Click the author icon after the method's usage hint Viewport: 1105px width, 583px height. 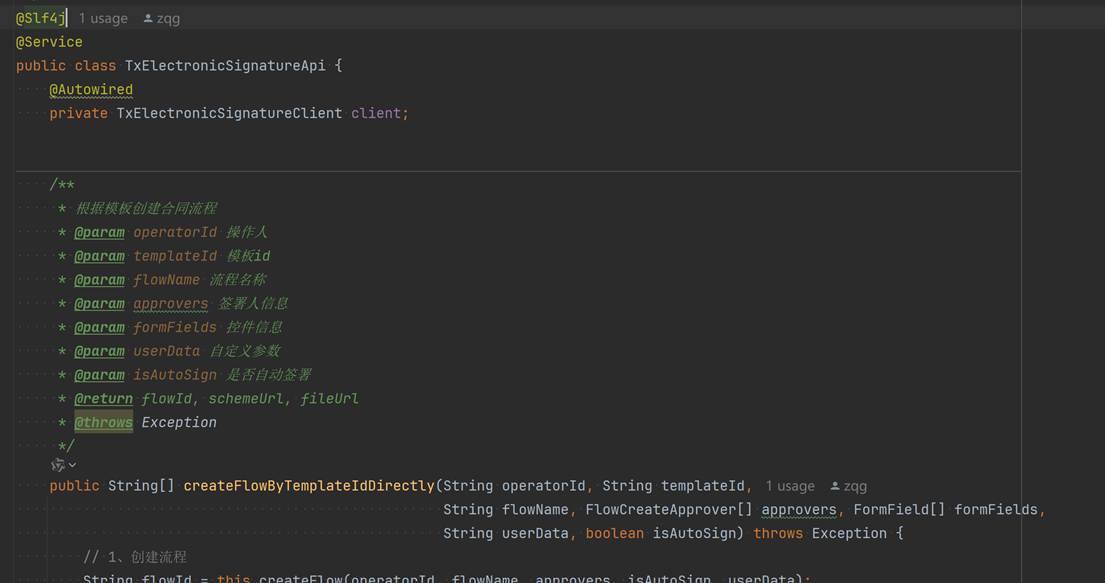836,486
